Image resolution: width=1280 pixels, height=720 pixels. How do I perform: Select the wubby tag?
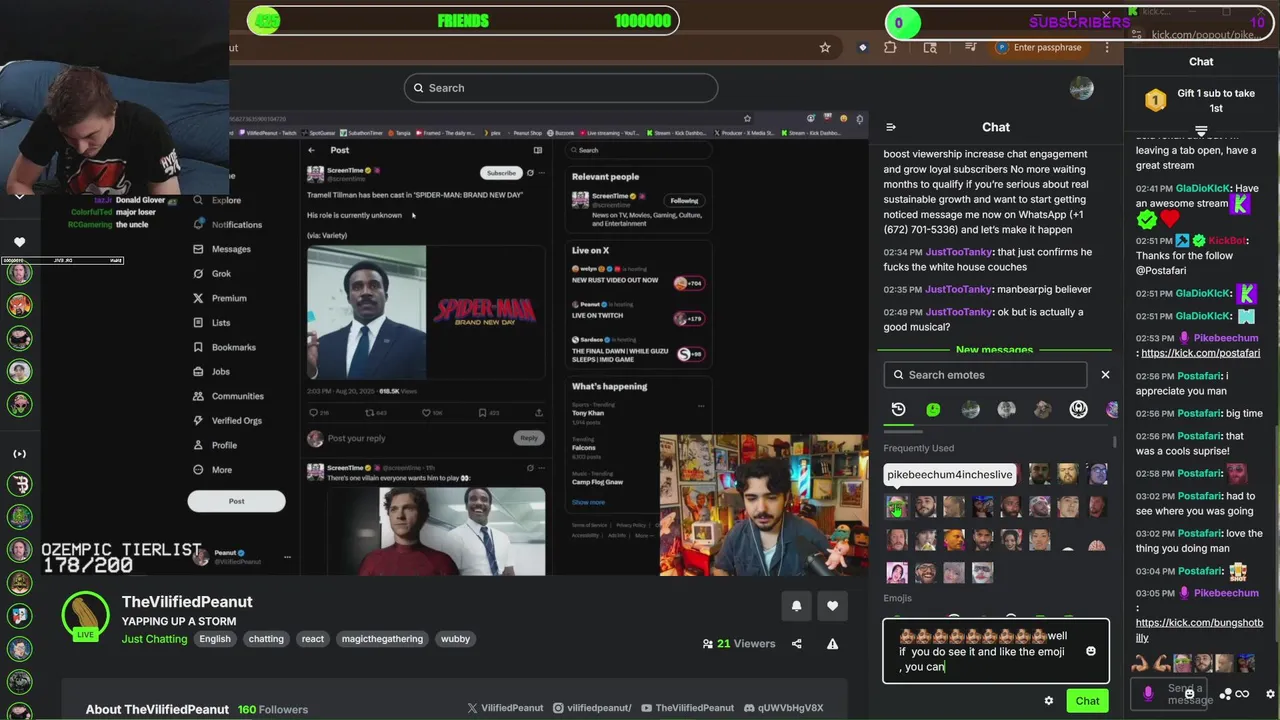tap(455, 639)
